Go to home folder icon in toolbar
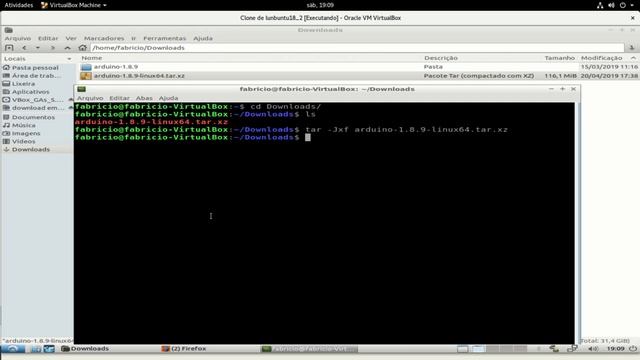This screenshot has height=360, width=640. coord(82,48)
